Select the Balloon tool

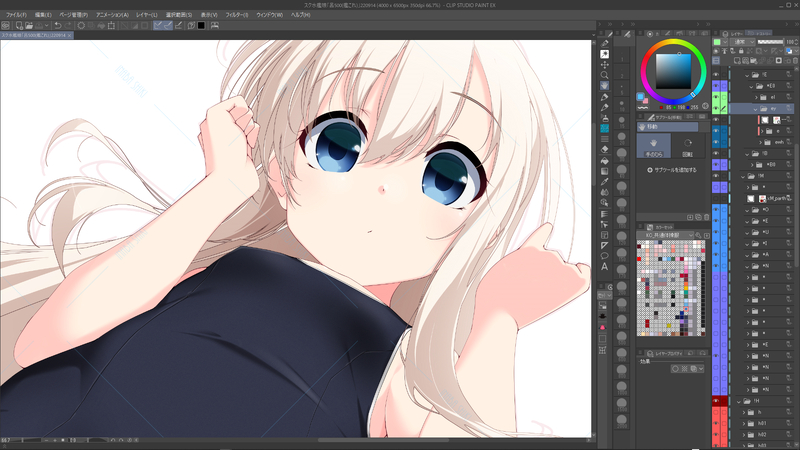pos(605,256)
